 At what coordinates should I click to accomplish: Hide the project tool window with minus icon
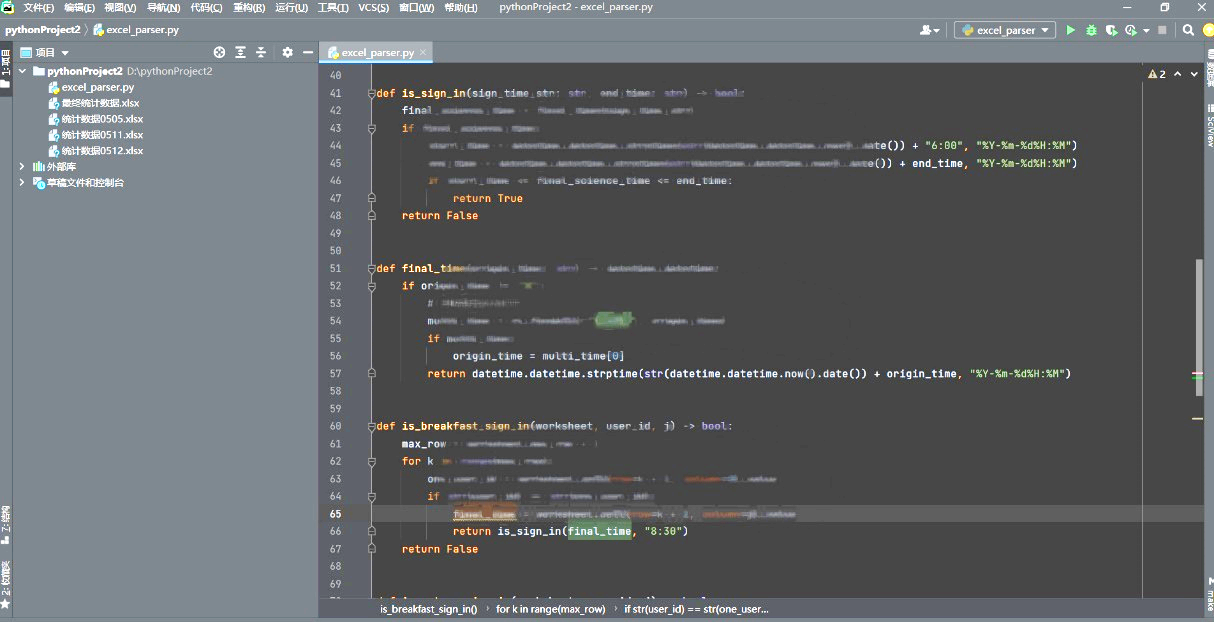[306, 52]
